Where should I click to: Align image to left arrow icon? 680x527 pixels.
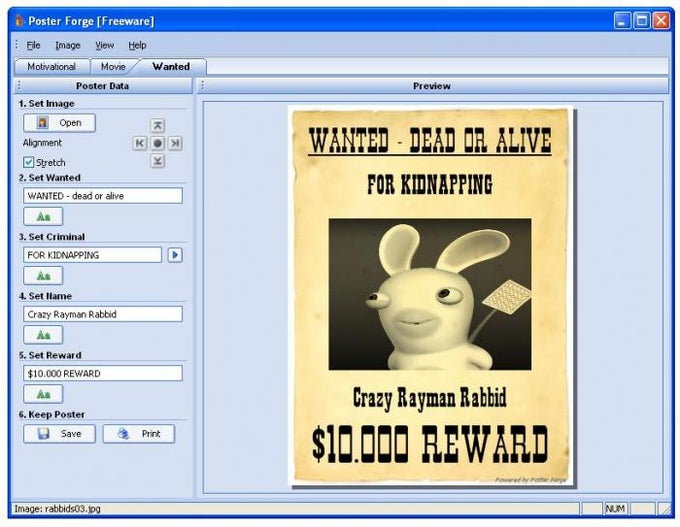[140, 143]
